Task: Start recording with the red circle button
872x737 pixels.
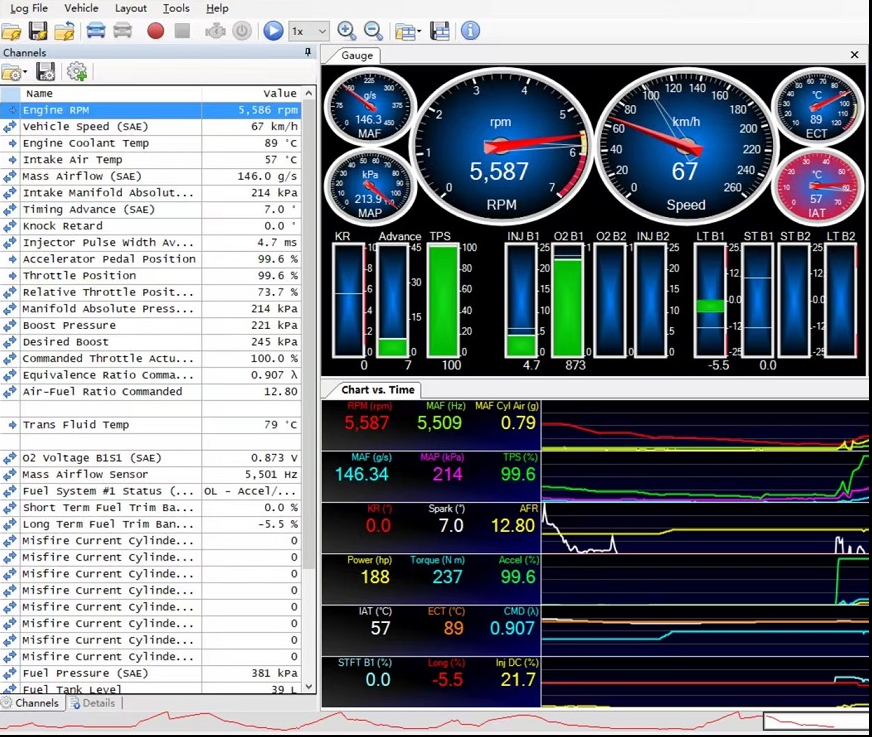Action: click(x=156, y=31)
